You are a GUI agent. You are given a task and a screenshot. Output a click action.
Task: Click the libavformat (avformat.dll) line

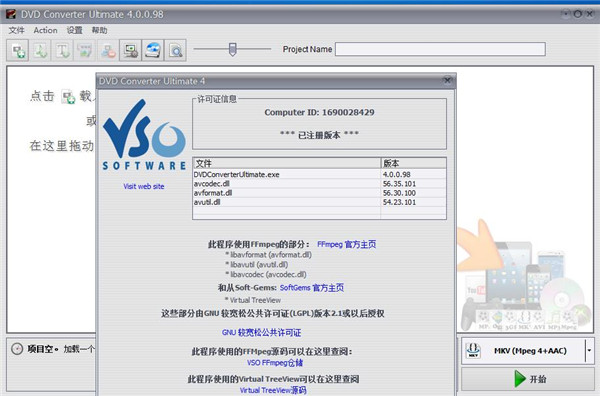pos(269,254)
